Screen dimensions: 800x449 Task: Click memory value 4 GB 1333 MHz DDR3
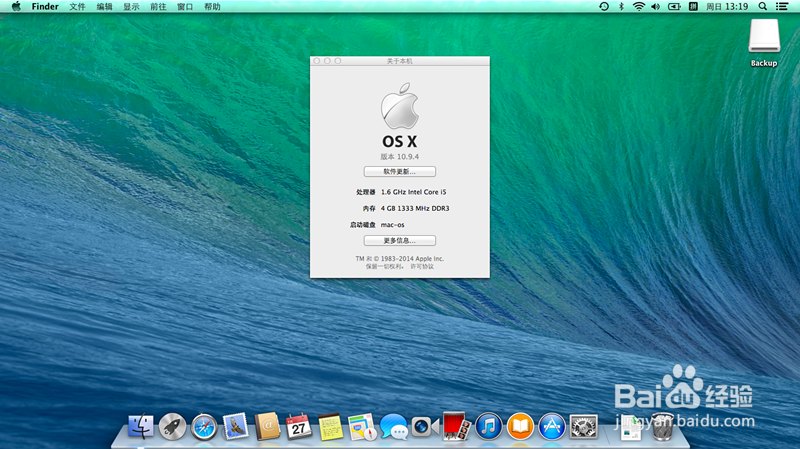(415, 208)
